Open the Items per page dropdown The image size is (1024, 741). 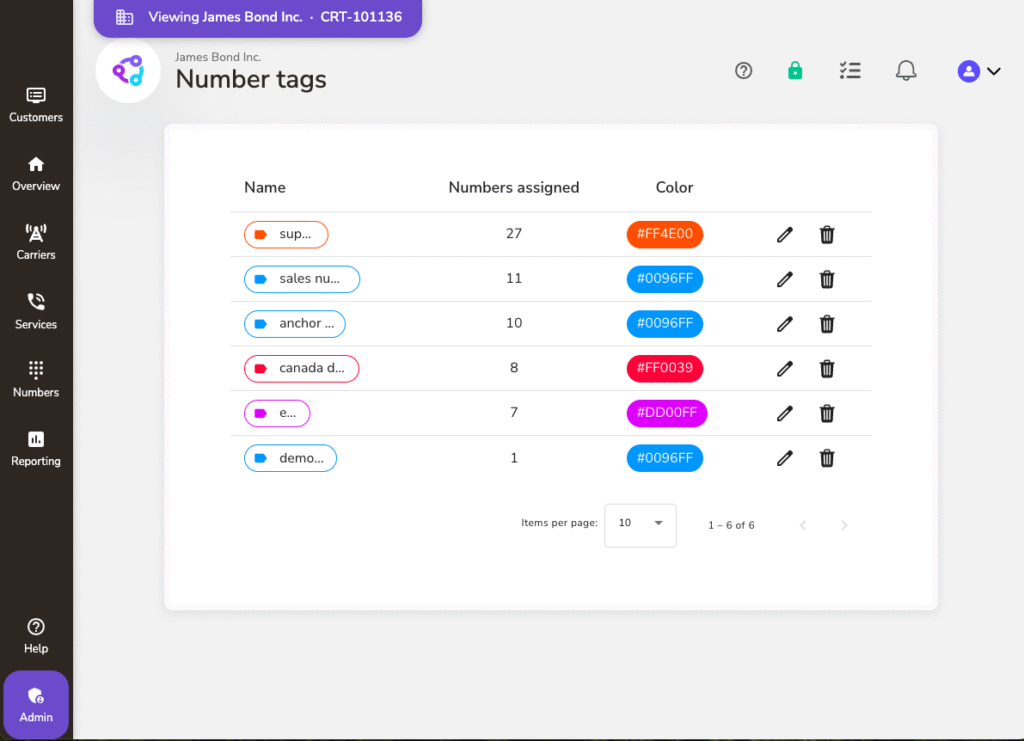pyautogui.click(x=640, y=523)
